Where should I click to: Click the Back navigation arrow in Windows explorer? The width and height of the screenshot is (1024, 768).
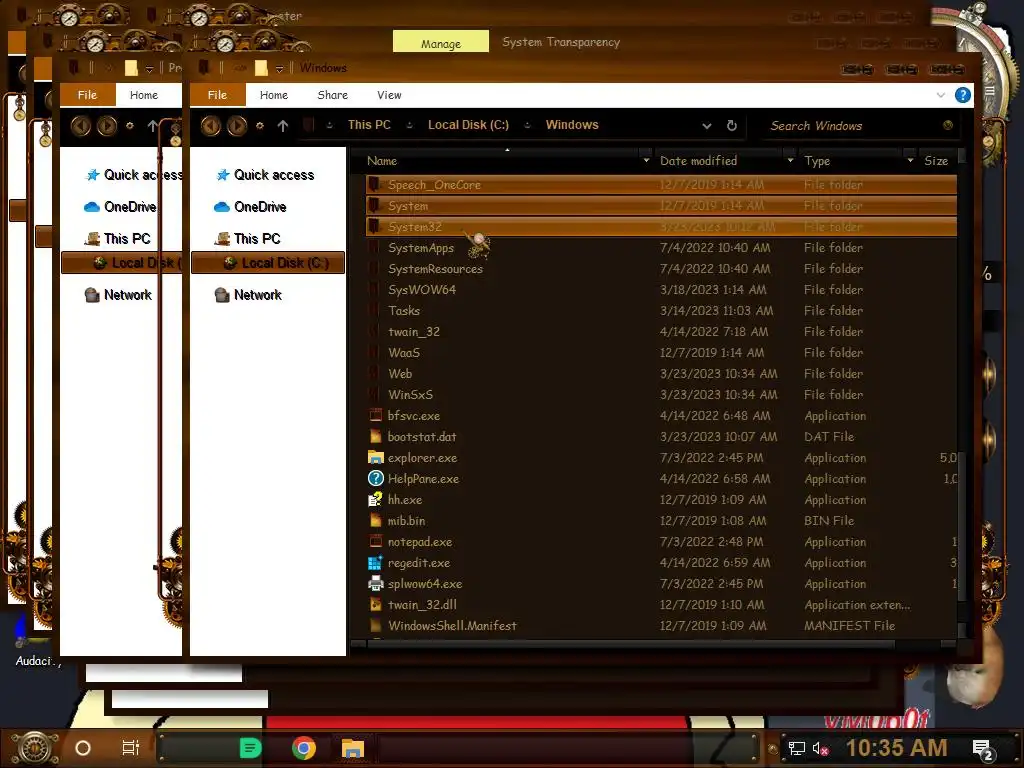coord(210,125)
